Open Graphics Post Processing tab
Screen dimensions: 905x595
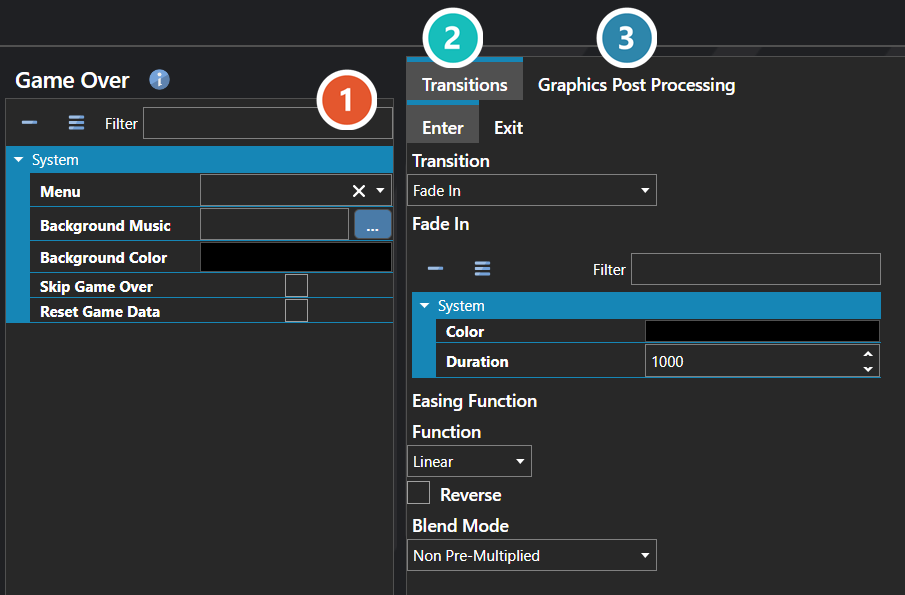(x=636, y=85)
